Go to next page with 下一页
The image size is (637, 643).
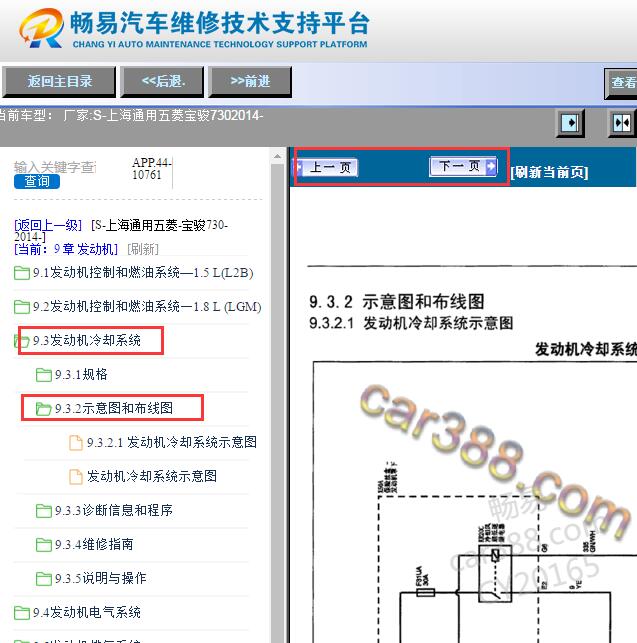463,166
